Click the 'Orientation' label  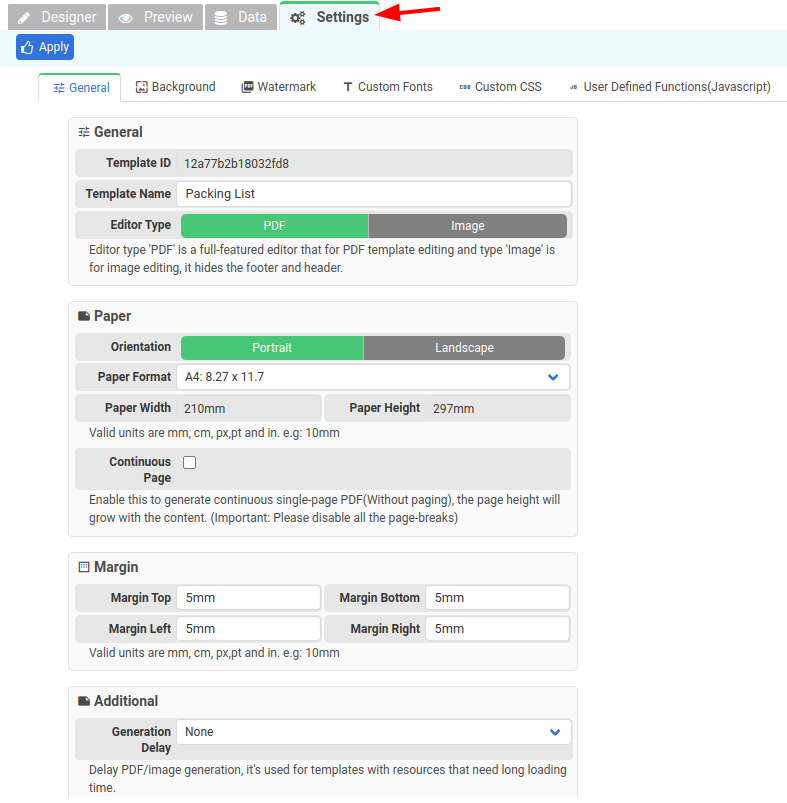[141, 347]
